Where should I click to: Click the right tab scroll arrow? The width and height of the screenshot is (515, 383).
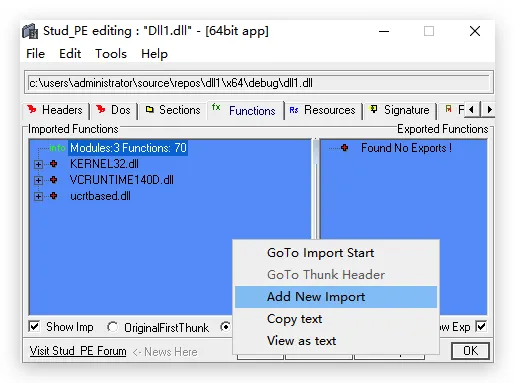(x=488, y=109)
